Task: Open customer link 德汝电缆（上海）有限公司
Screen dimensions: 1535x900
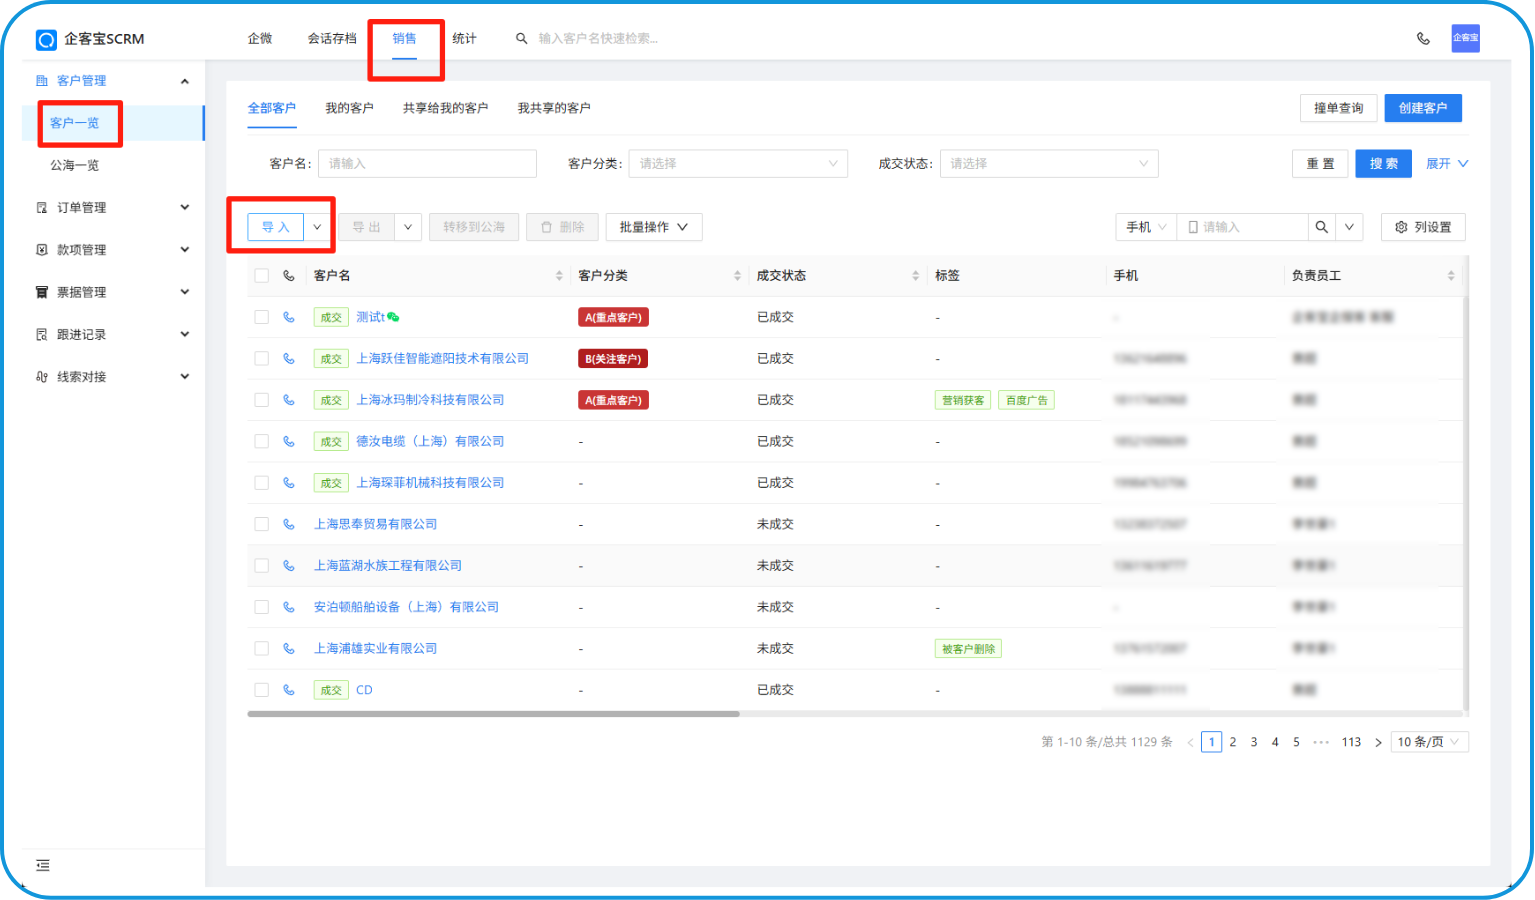Action: pos(430,441)
